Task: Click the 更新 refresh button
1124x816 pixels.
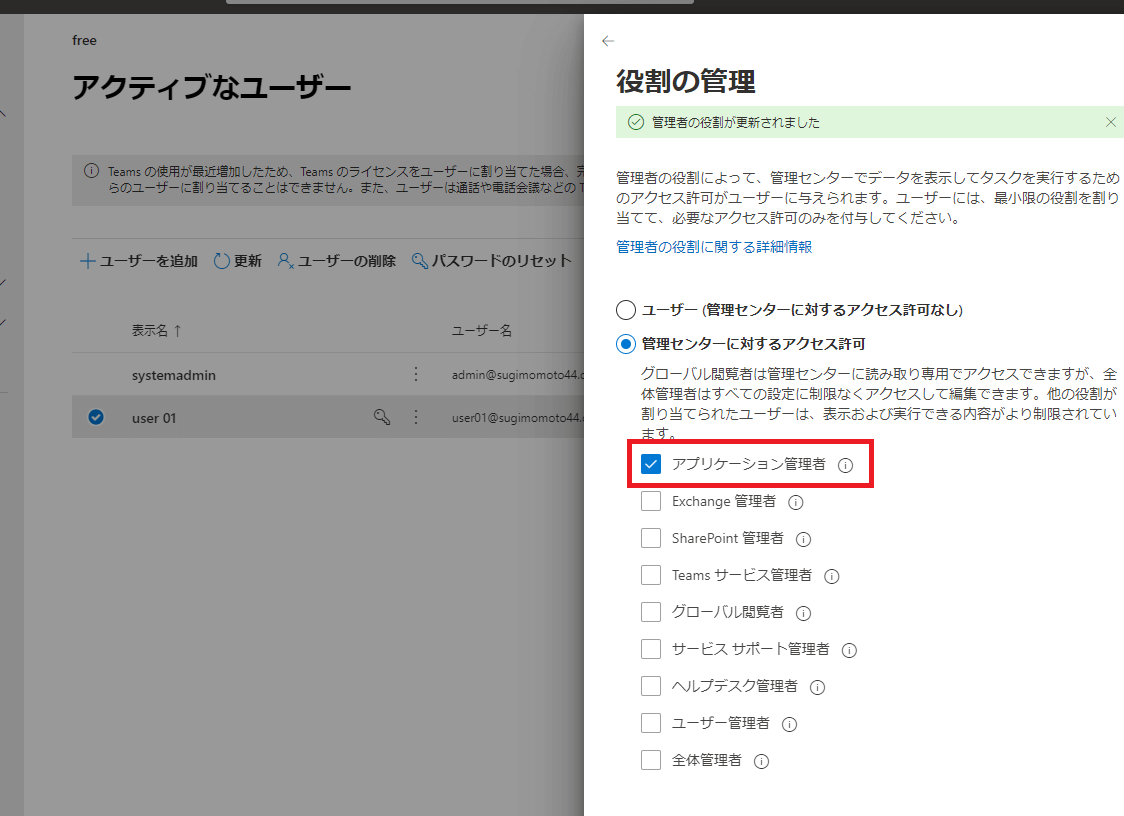Action: coord(237,261)
